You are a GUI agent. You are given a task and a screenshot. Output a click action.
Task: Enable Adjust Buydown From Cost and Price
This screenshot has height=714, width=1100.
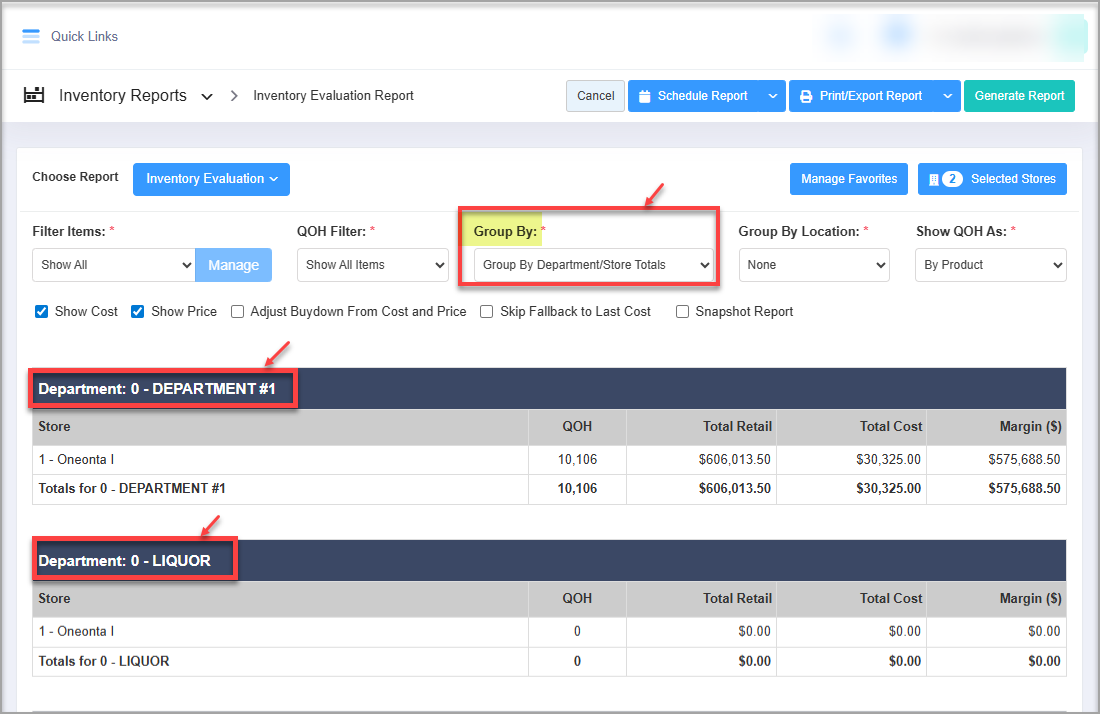(238, 311)
